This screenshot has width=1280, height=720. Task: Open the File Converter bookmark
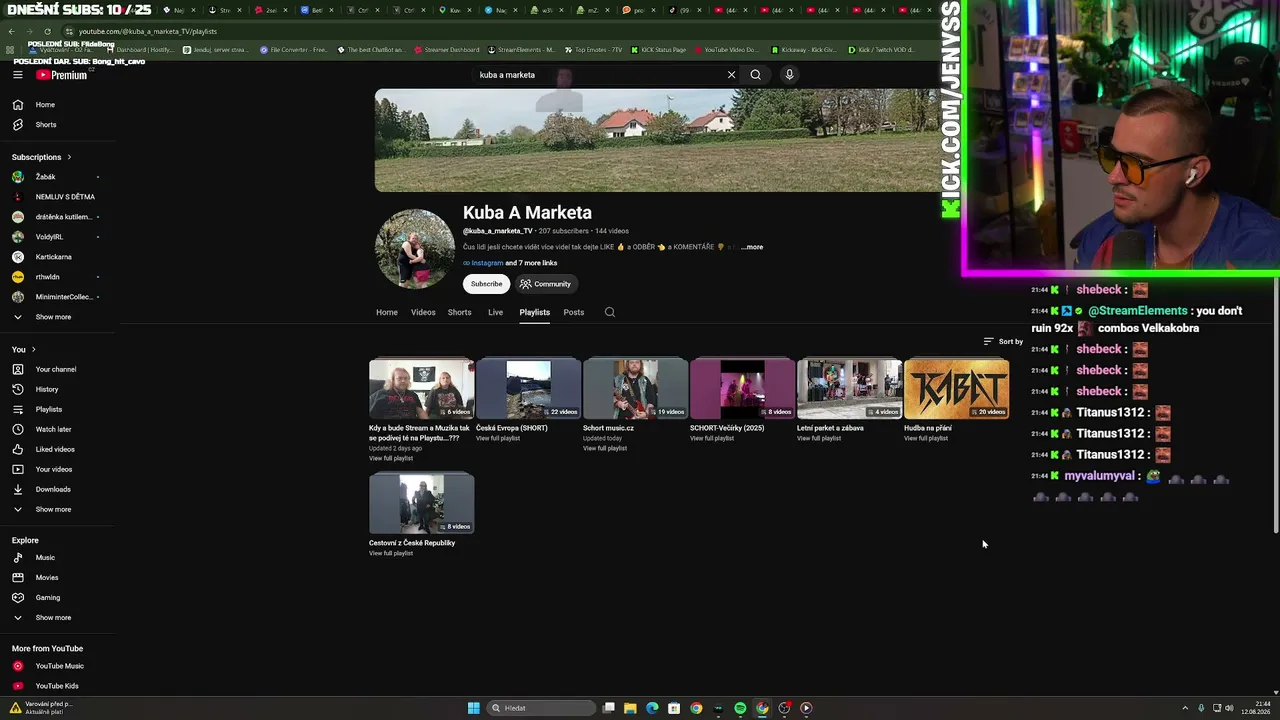(293, 49)
